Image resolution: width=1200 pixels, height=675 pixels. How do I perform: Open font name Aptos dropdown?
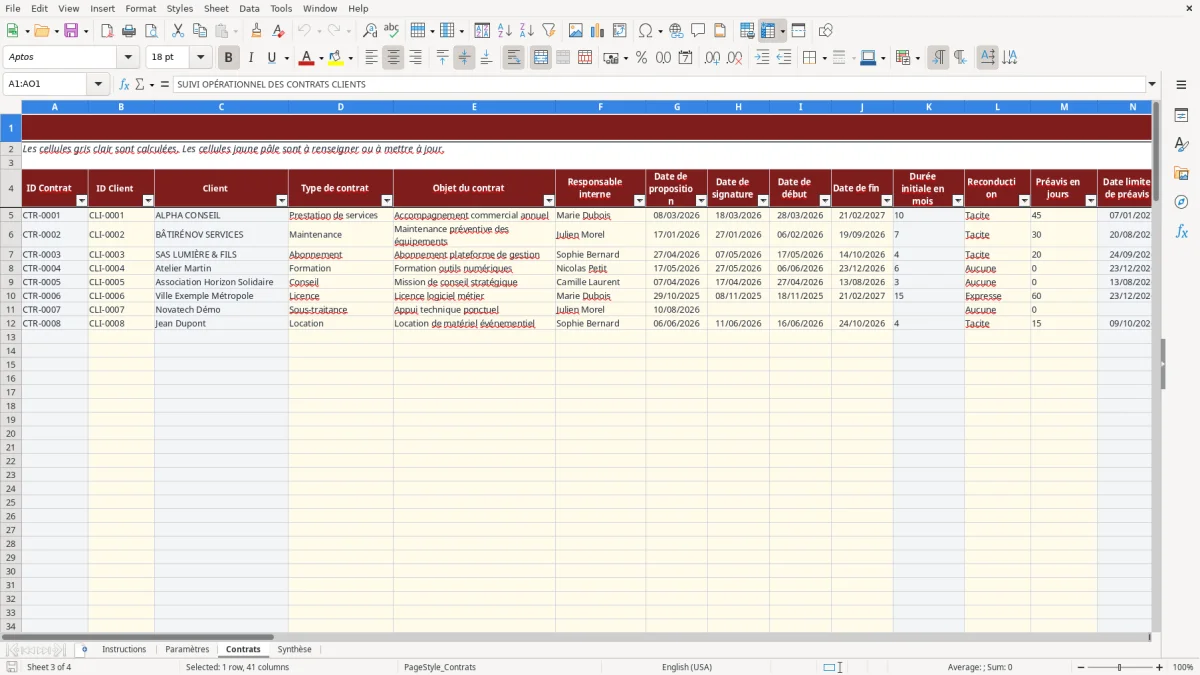pos(128,58)
